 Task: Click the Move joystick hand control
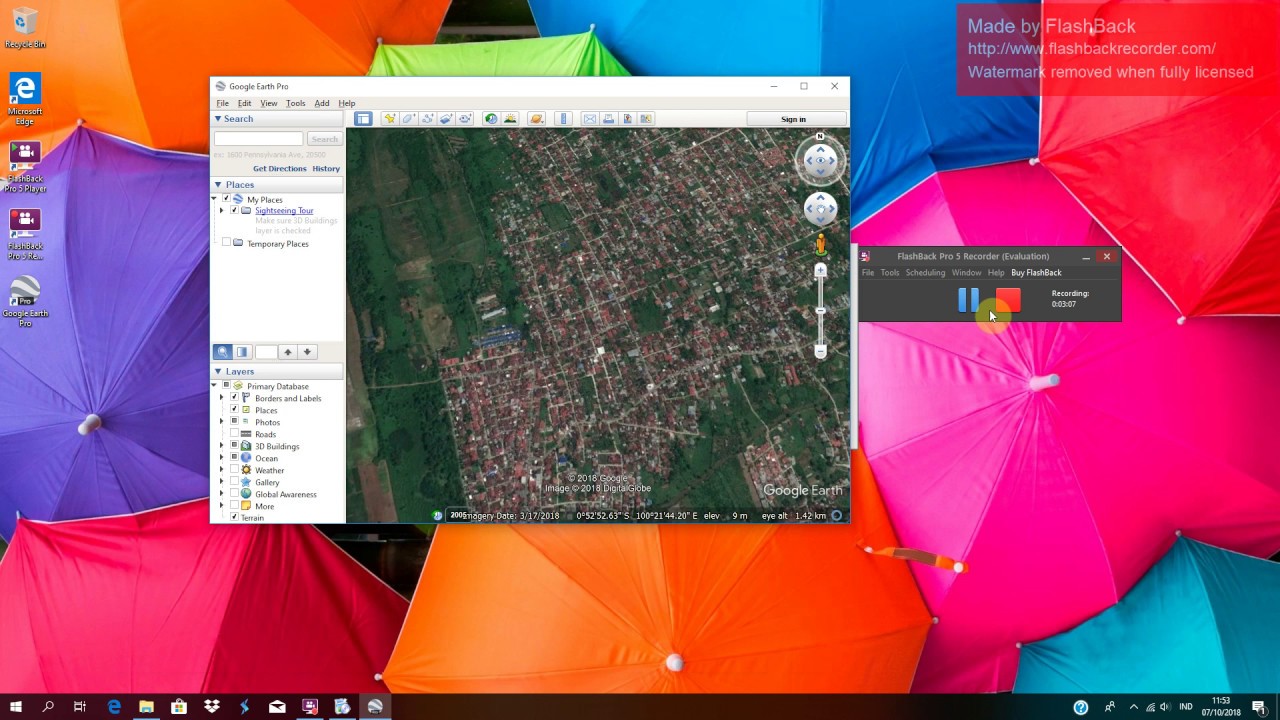pyautogui.click(x=820, y=208)
